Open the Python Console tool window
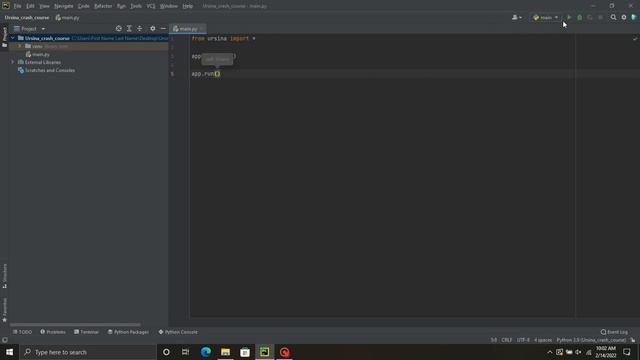Image resolution: width=640 pixels, height=360 pixels. [x=178, y=332]
